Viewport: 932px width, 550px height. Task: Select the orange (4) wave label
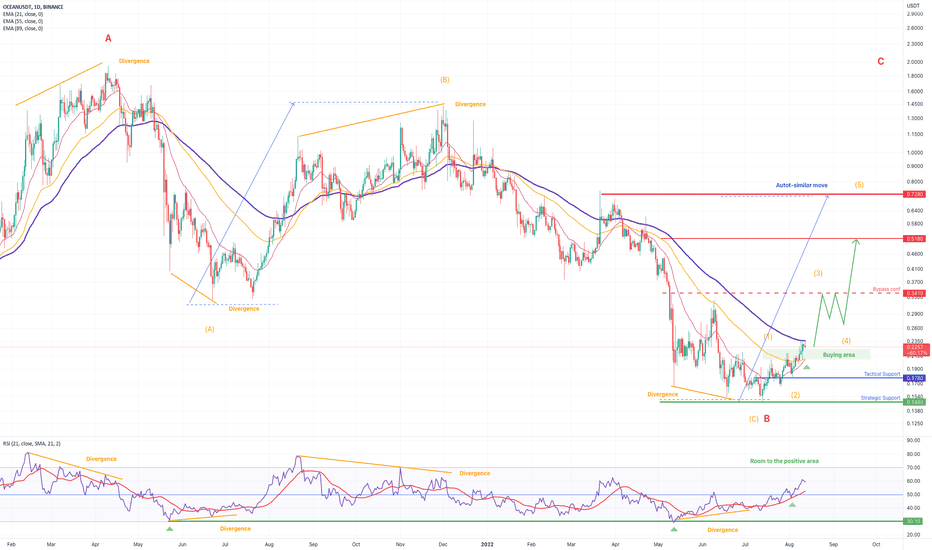[x=846, y=341]
